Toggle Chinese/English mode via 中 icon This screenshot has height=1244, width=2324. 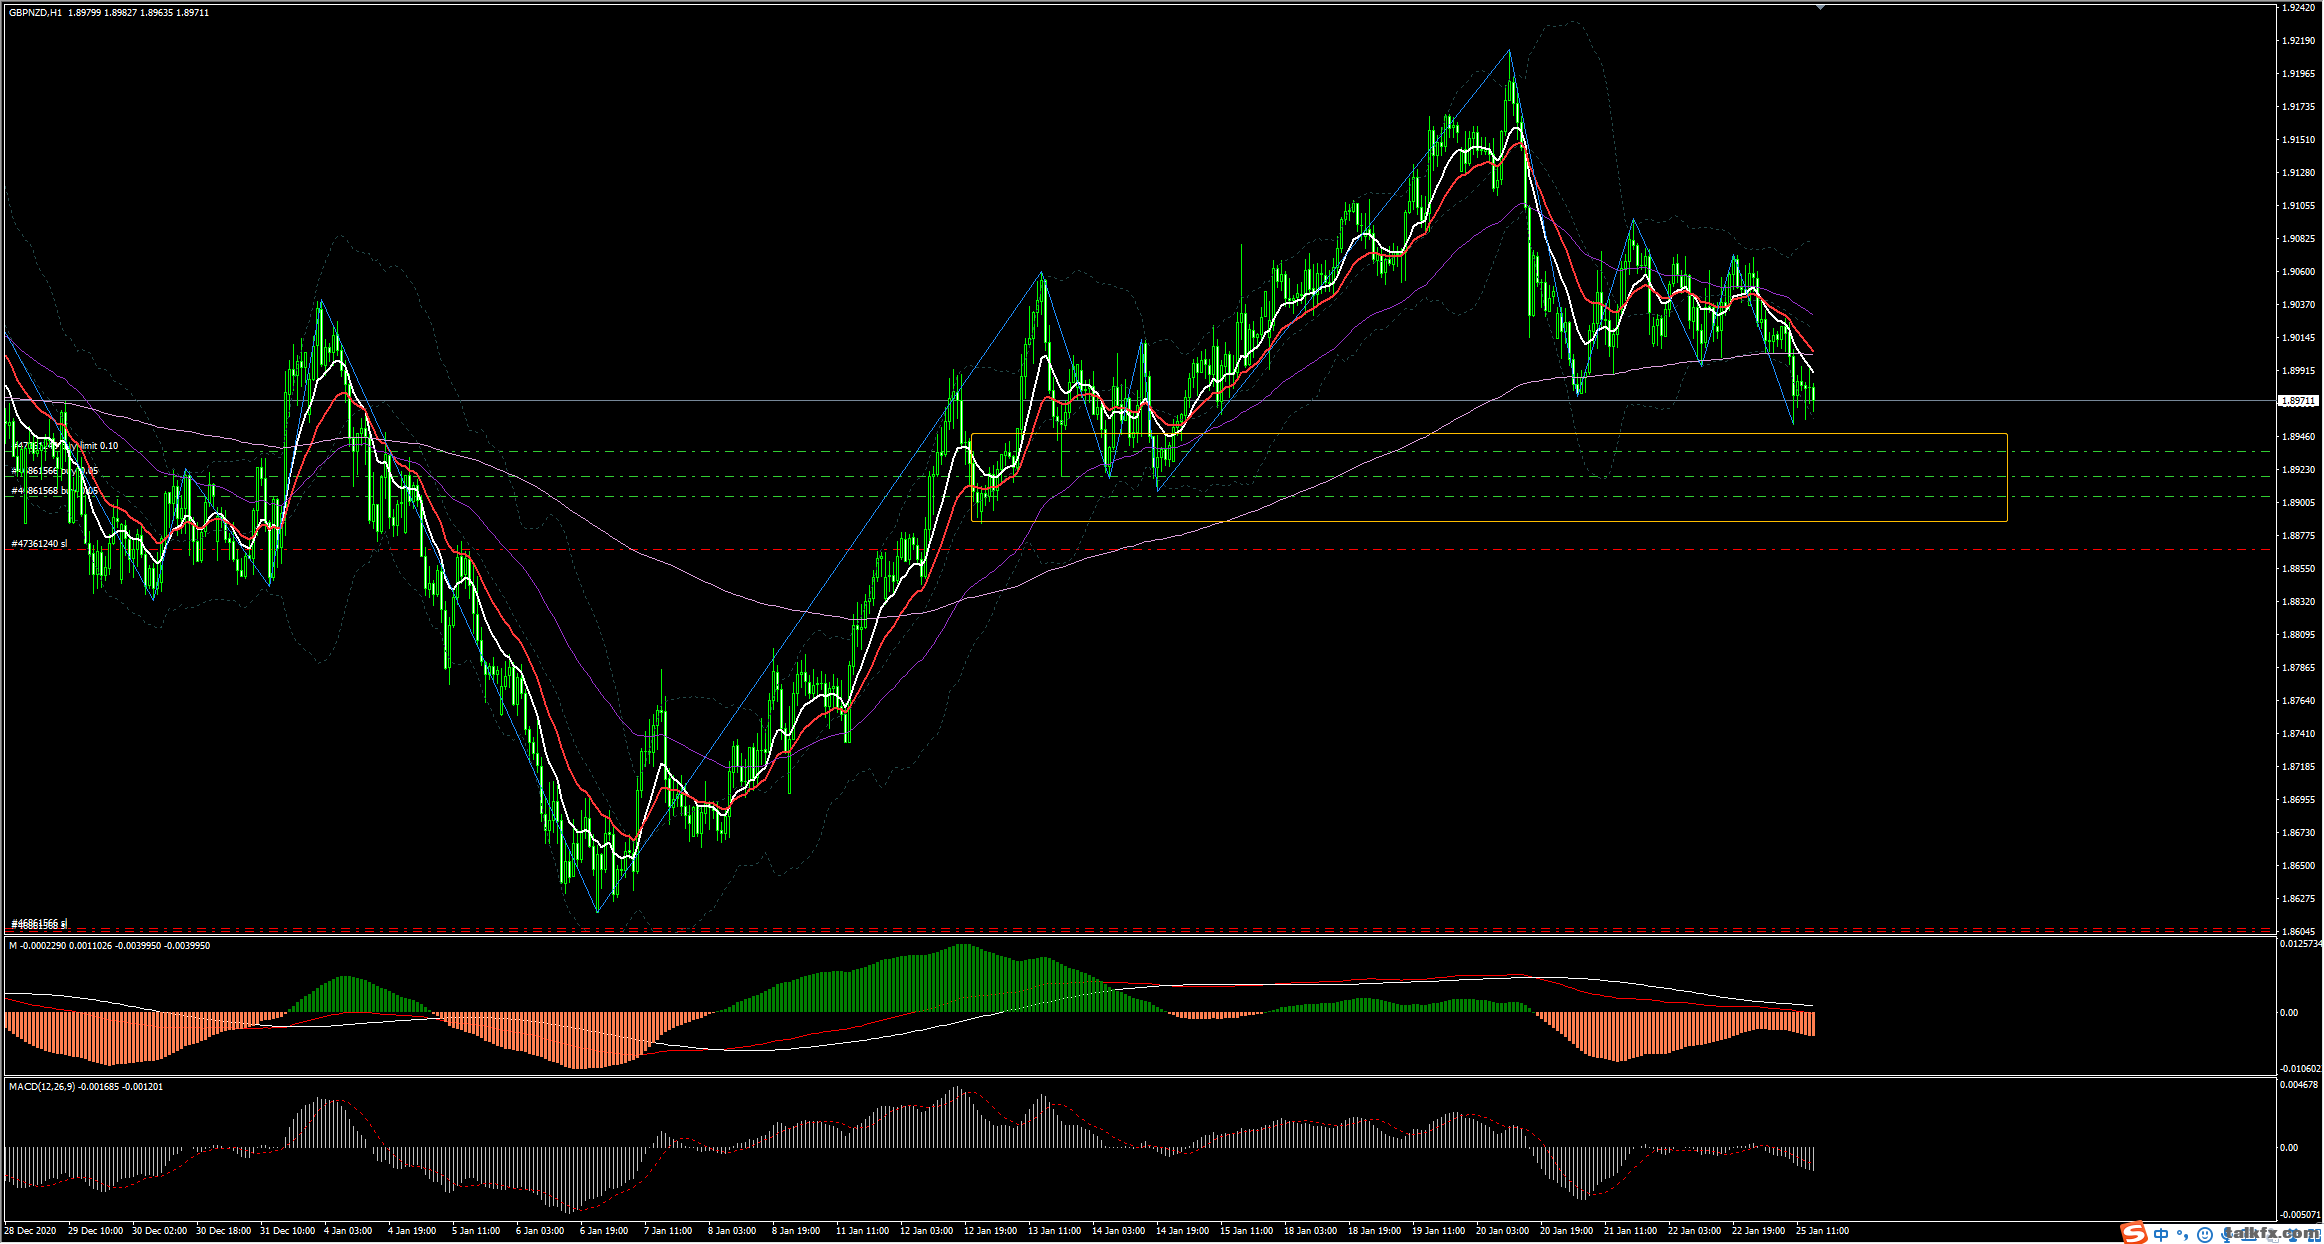click(x=2161, y=1234)
